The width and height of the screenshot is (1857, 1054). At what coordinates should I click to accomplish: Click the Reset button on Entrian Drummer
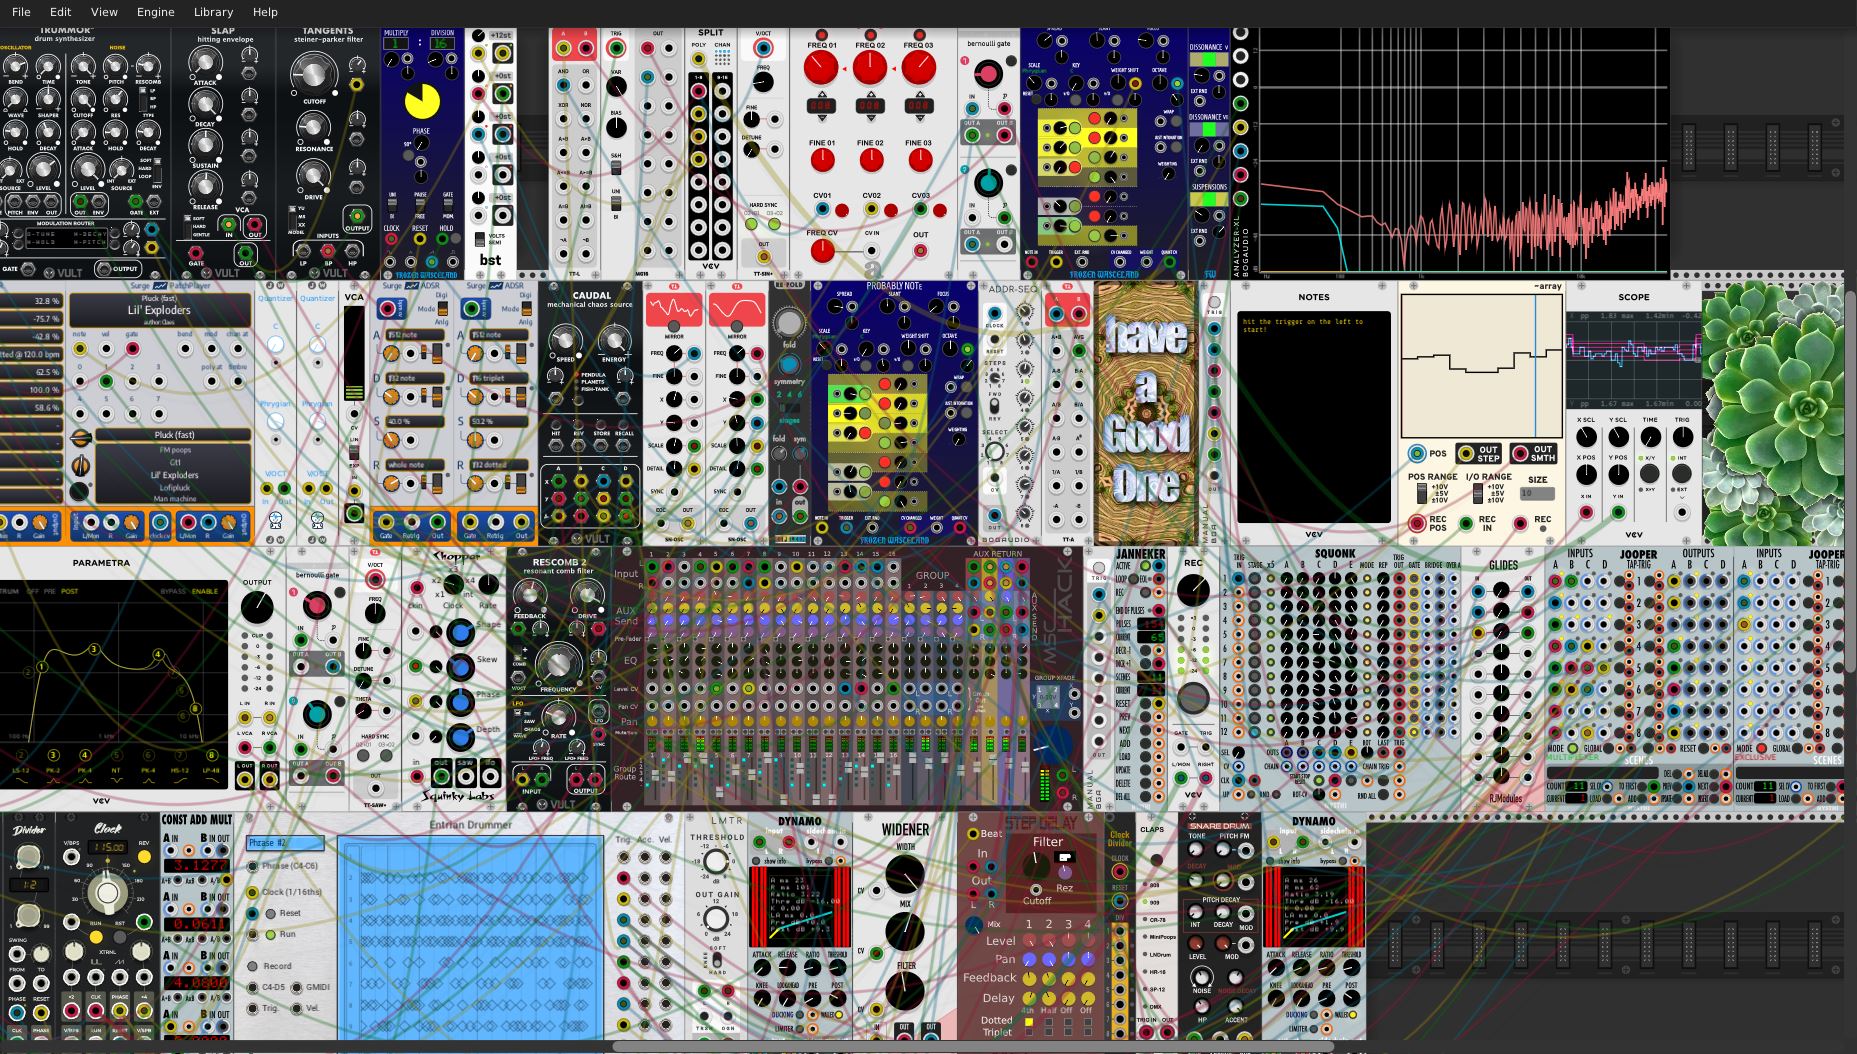(270, 913)
